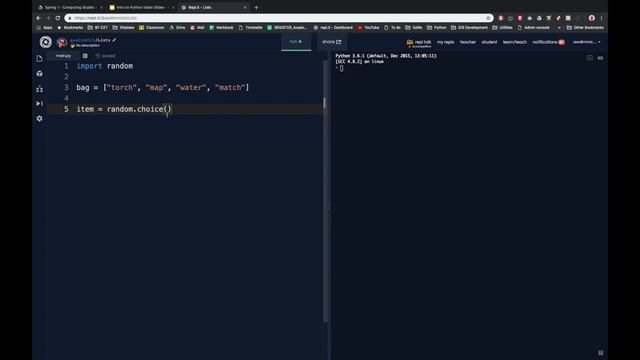Open To do bookmark
The width and height of the screenshot is (640, 360).
tap(393, 28)
